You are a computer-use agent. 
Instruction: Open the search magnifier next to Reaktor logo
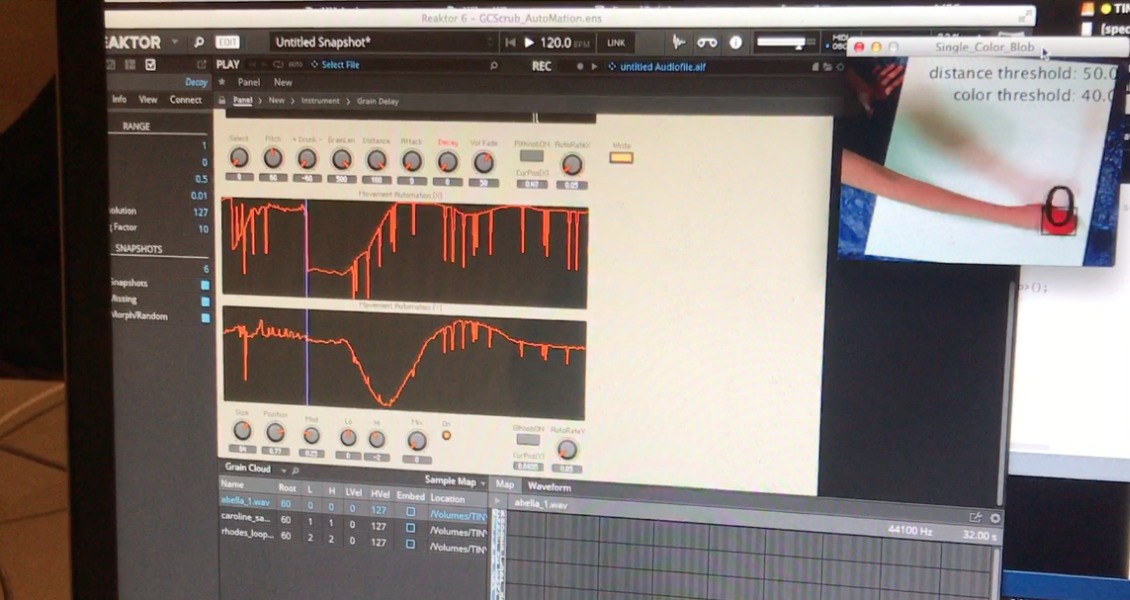(200, 42)
